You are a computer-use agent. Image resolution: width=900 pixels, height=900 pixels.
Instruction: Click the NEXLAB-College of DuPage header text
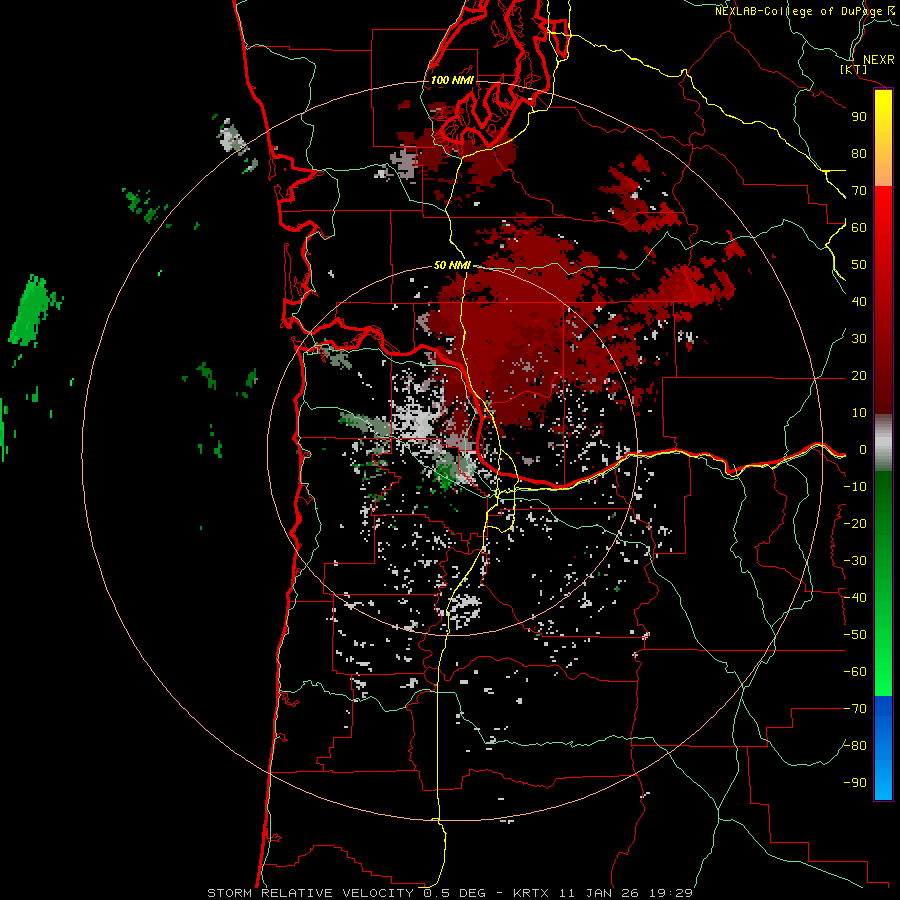[798, 11]
